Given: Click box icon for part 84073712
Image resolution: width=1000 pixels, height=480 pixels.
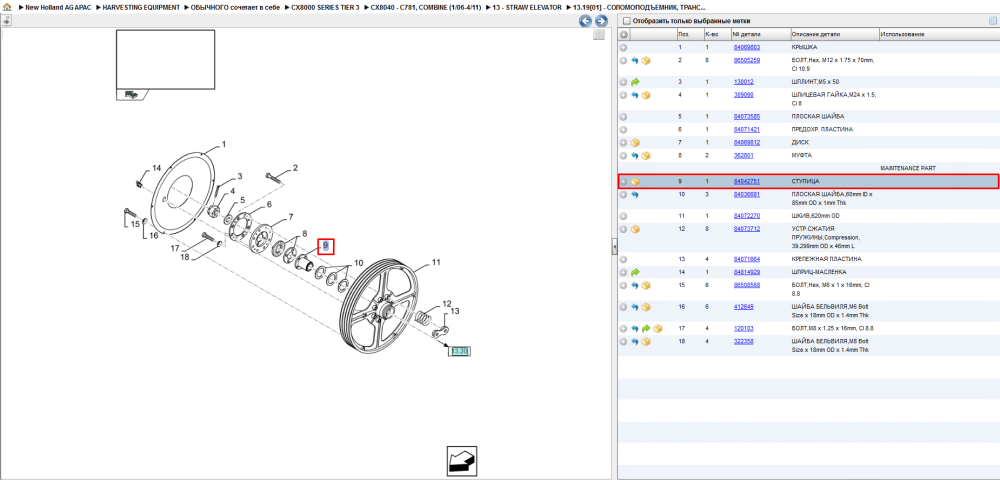Looking at the screenshot, I should pyautogui.click(x=635, y=229).
